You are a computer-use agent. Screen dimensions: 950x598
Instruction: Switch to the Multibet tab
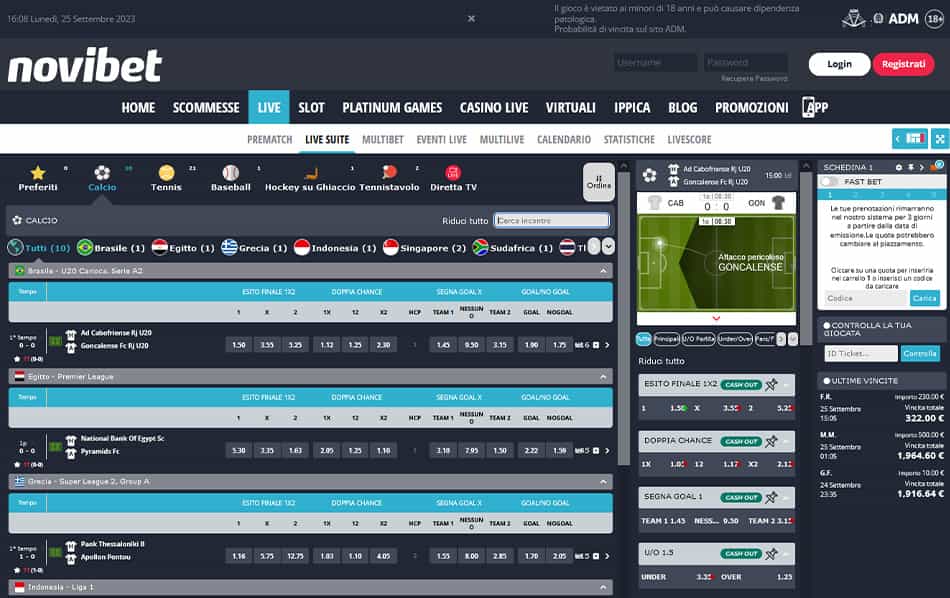(383, 139)
